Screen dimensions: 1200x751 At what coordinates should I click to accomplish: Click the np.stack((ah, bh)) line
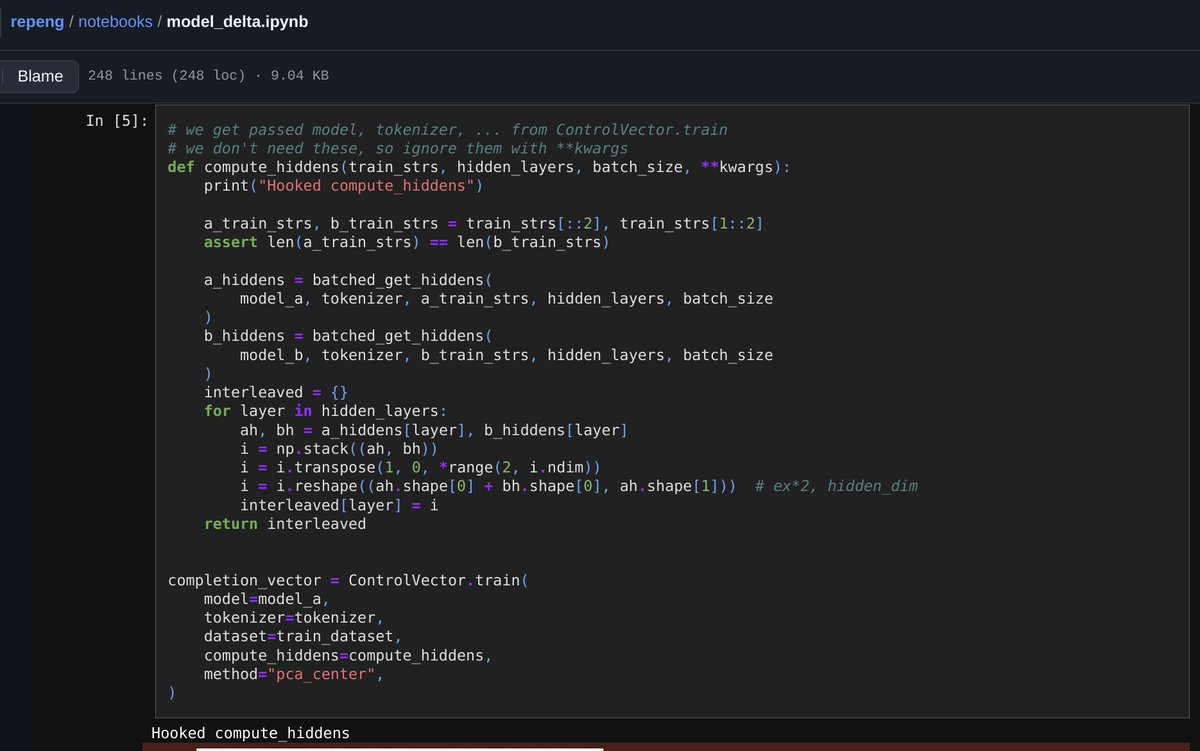point(338,449)
